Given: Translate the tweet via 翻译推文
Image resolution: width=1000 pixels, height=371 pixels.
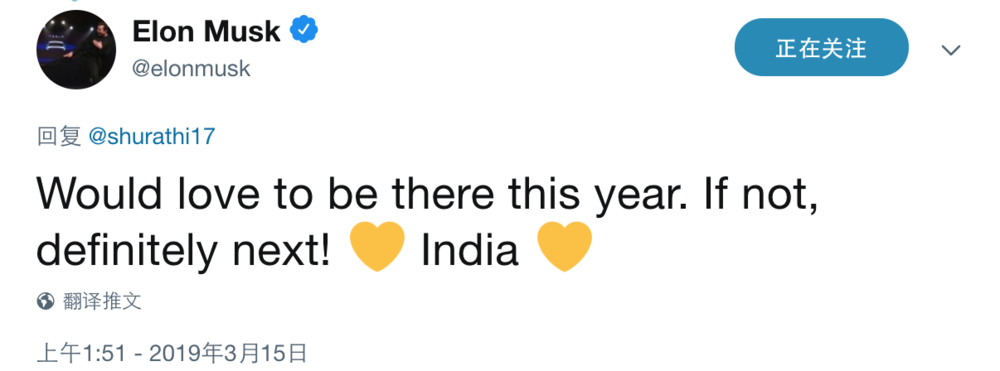Looking at the screenshot, I should pyautogui.click(x=101, y=301).
